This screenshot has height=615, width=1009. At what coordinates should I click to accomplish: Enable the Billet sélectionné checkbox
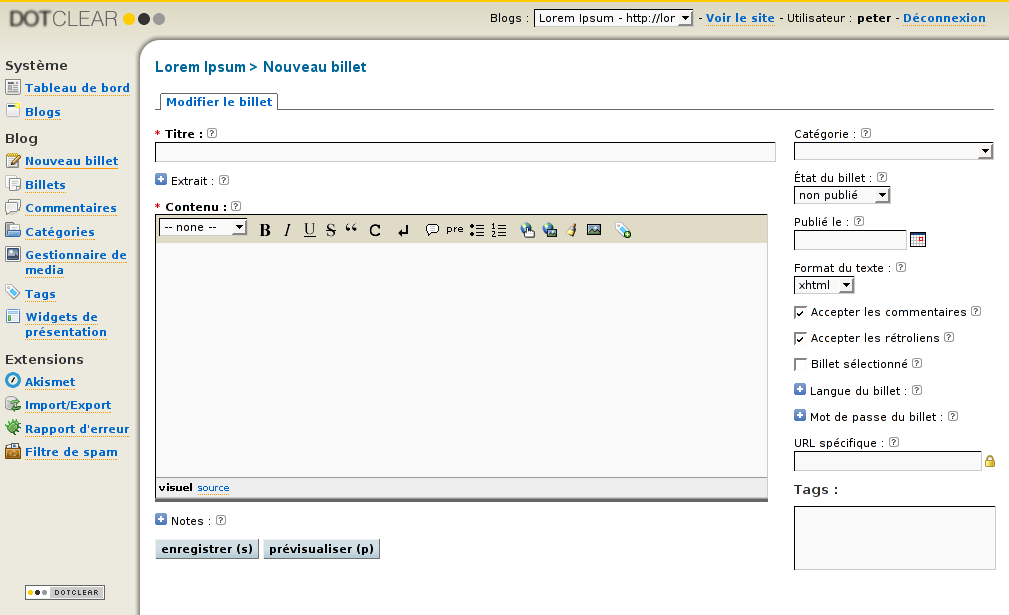click(800, 365)
